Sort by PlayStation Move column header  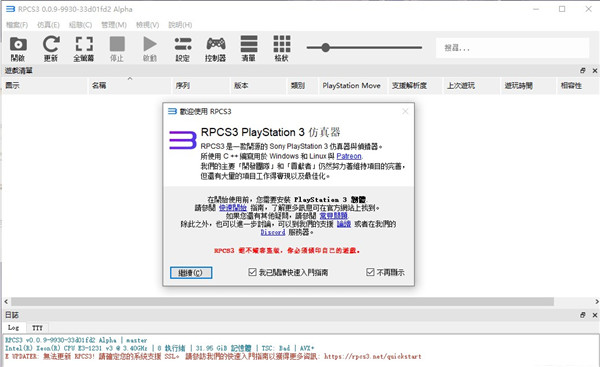tap(353, 86)
